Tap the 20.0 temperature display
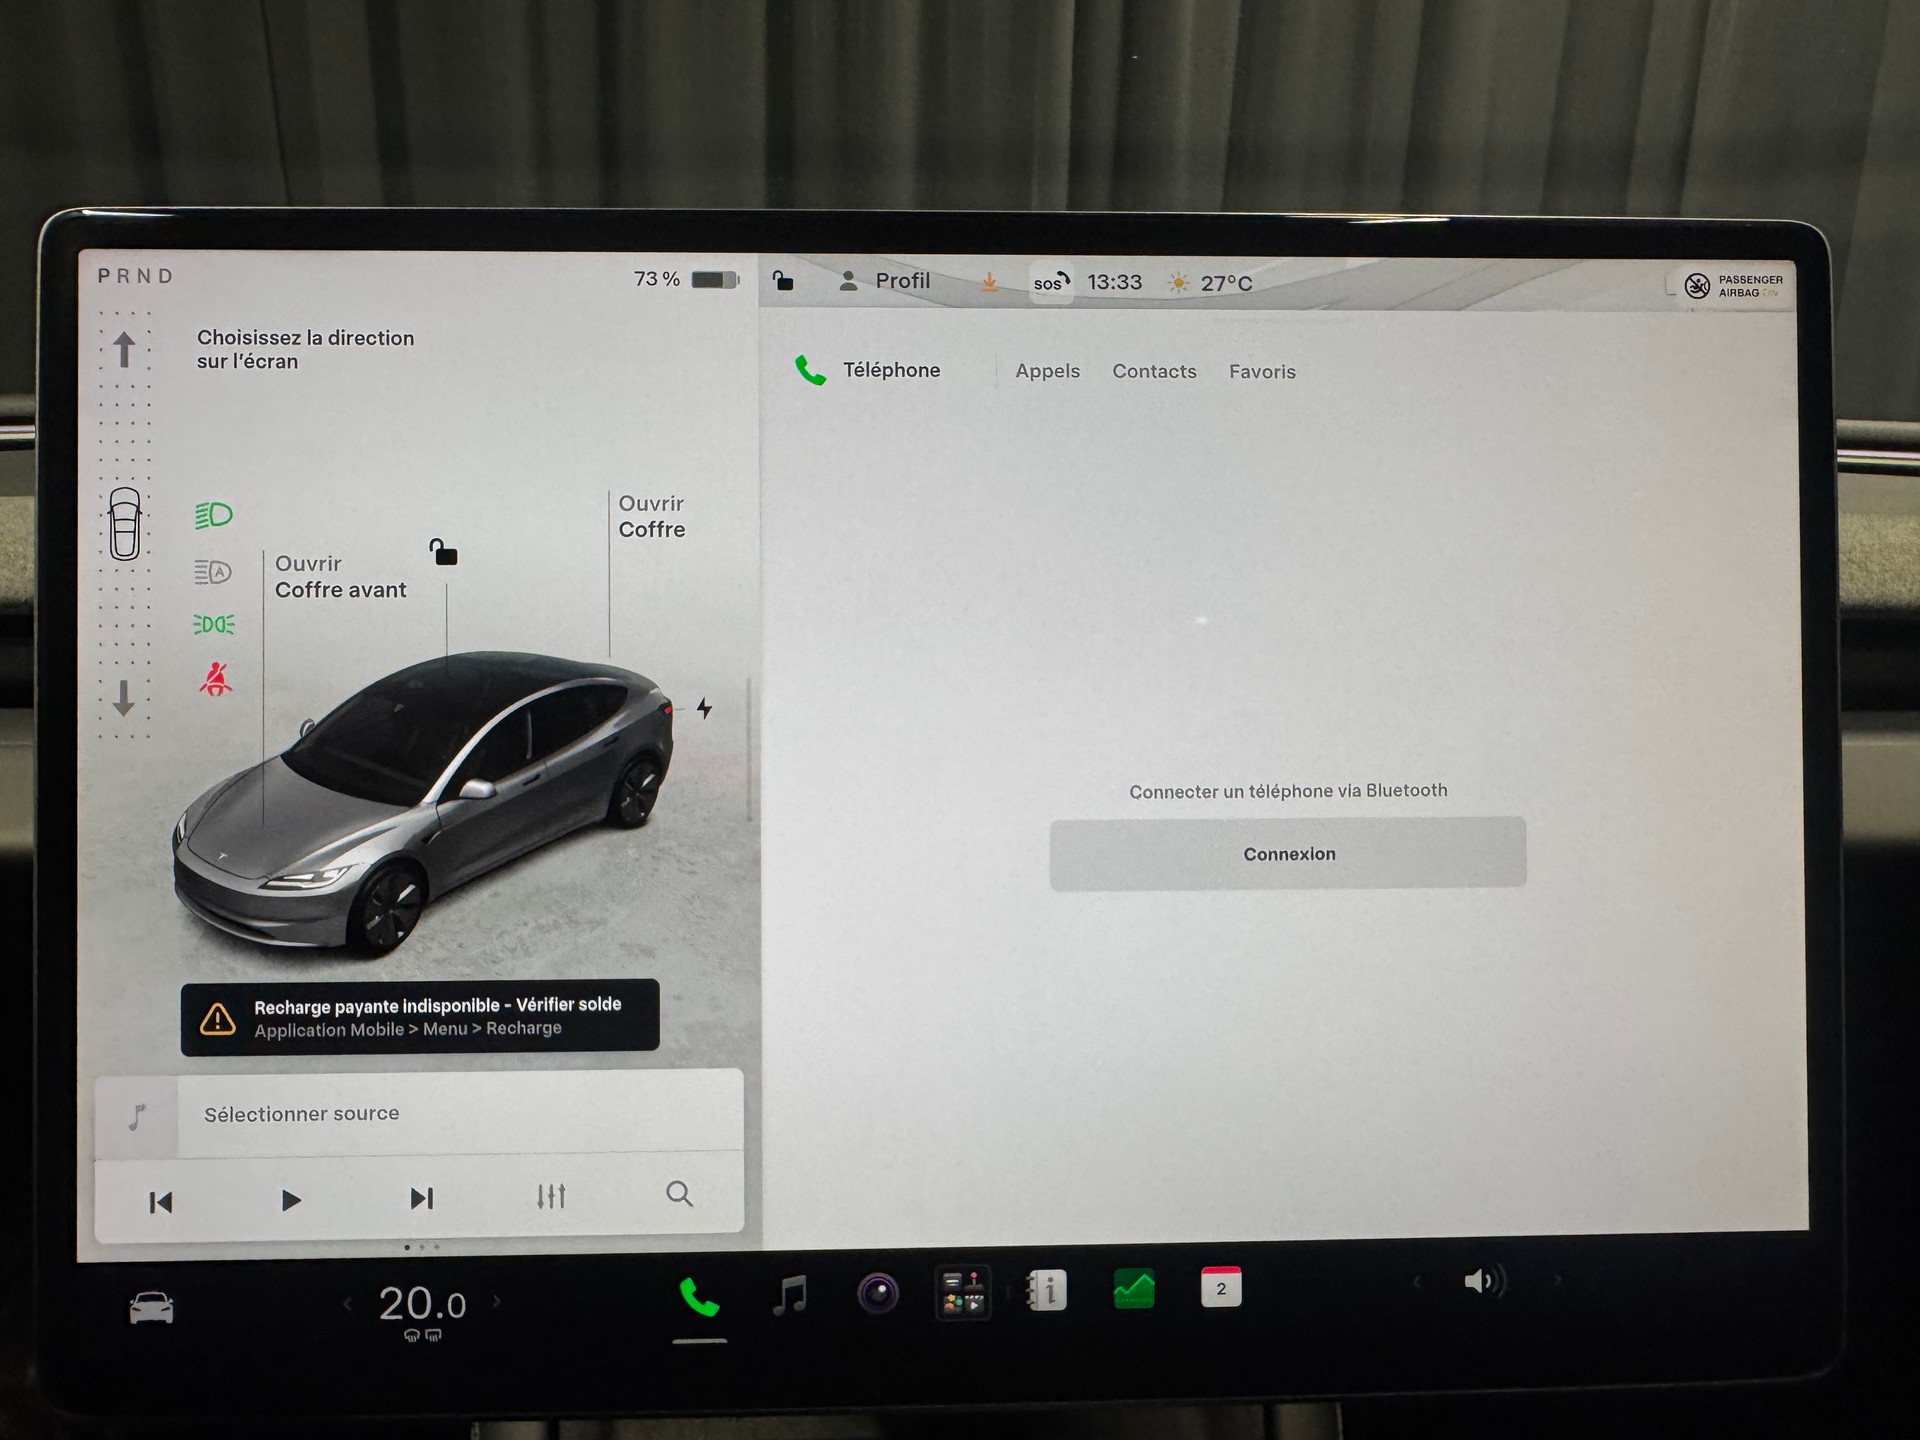The height and width of the screenshot is (1440, 1920). (x=422, y=1303)
